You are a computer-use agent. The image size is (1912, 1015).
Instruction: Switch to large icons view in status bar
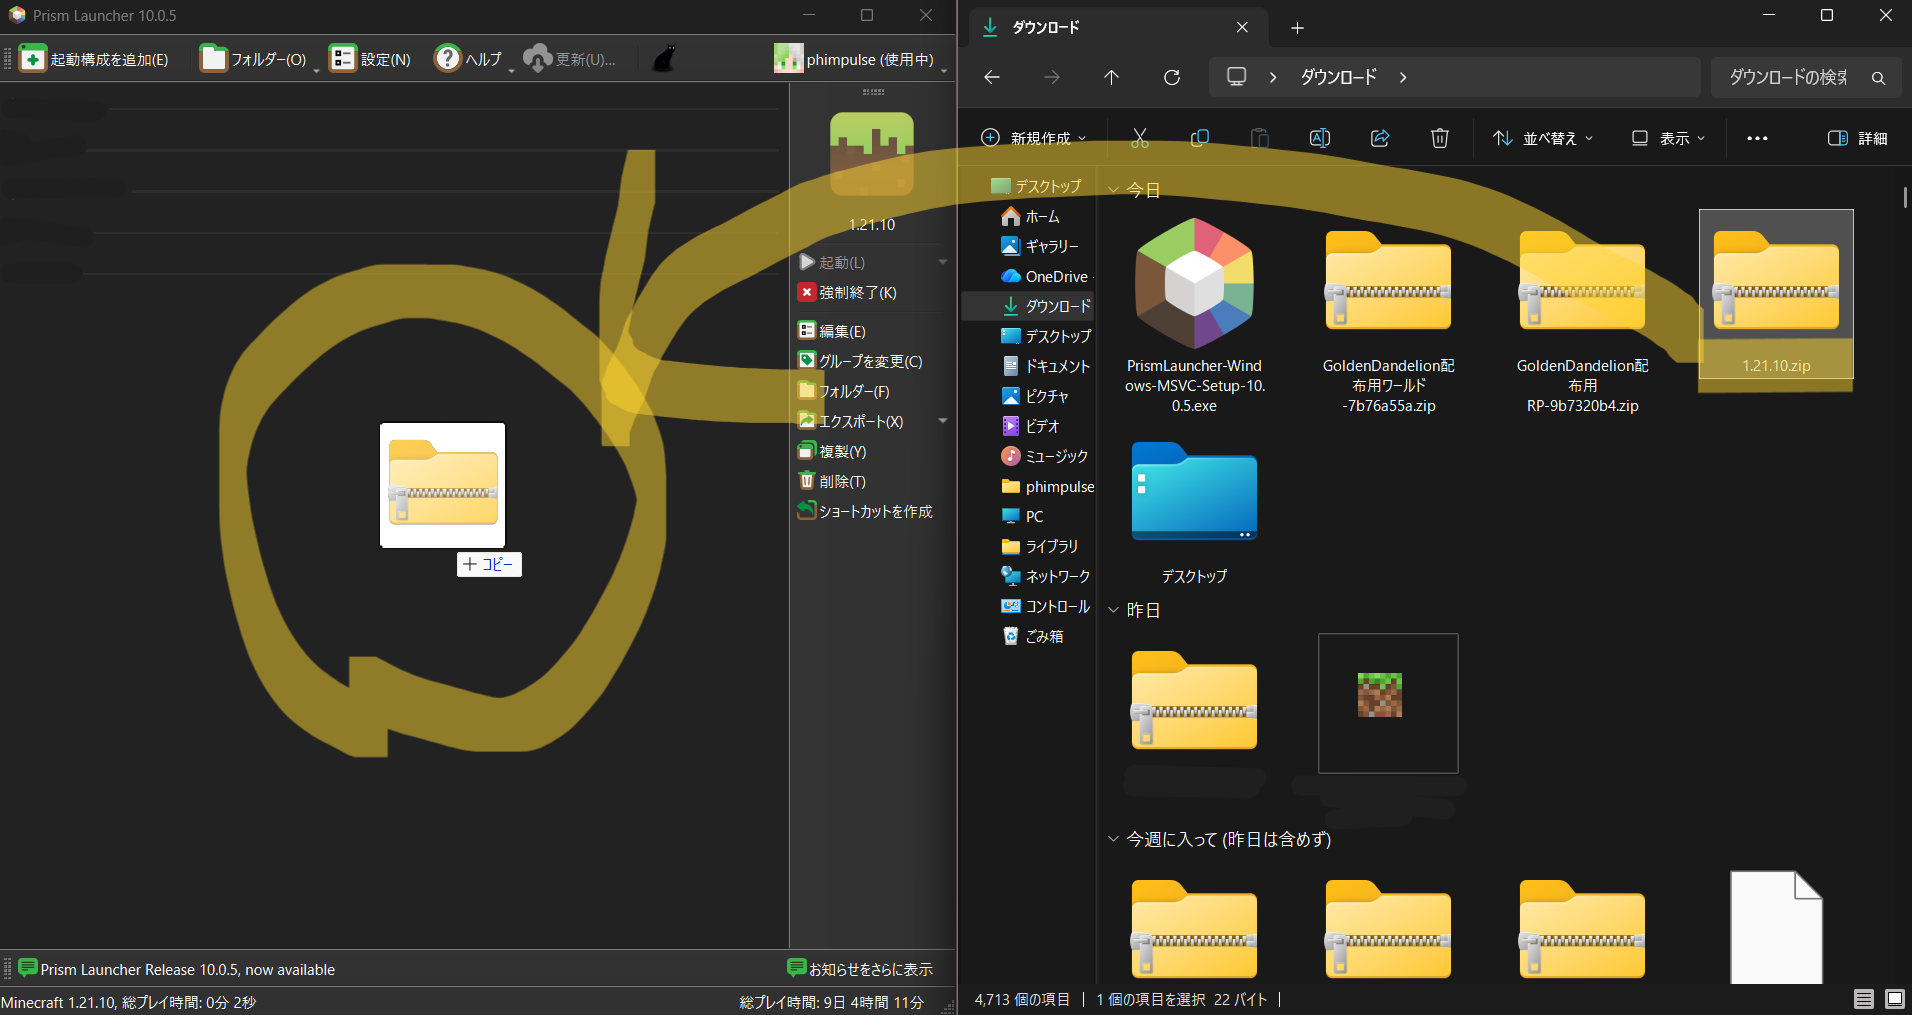pos(1894,999)
